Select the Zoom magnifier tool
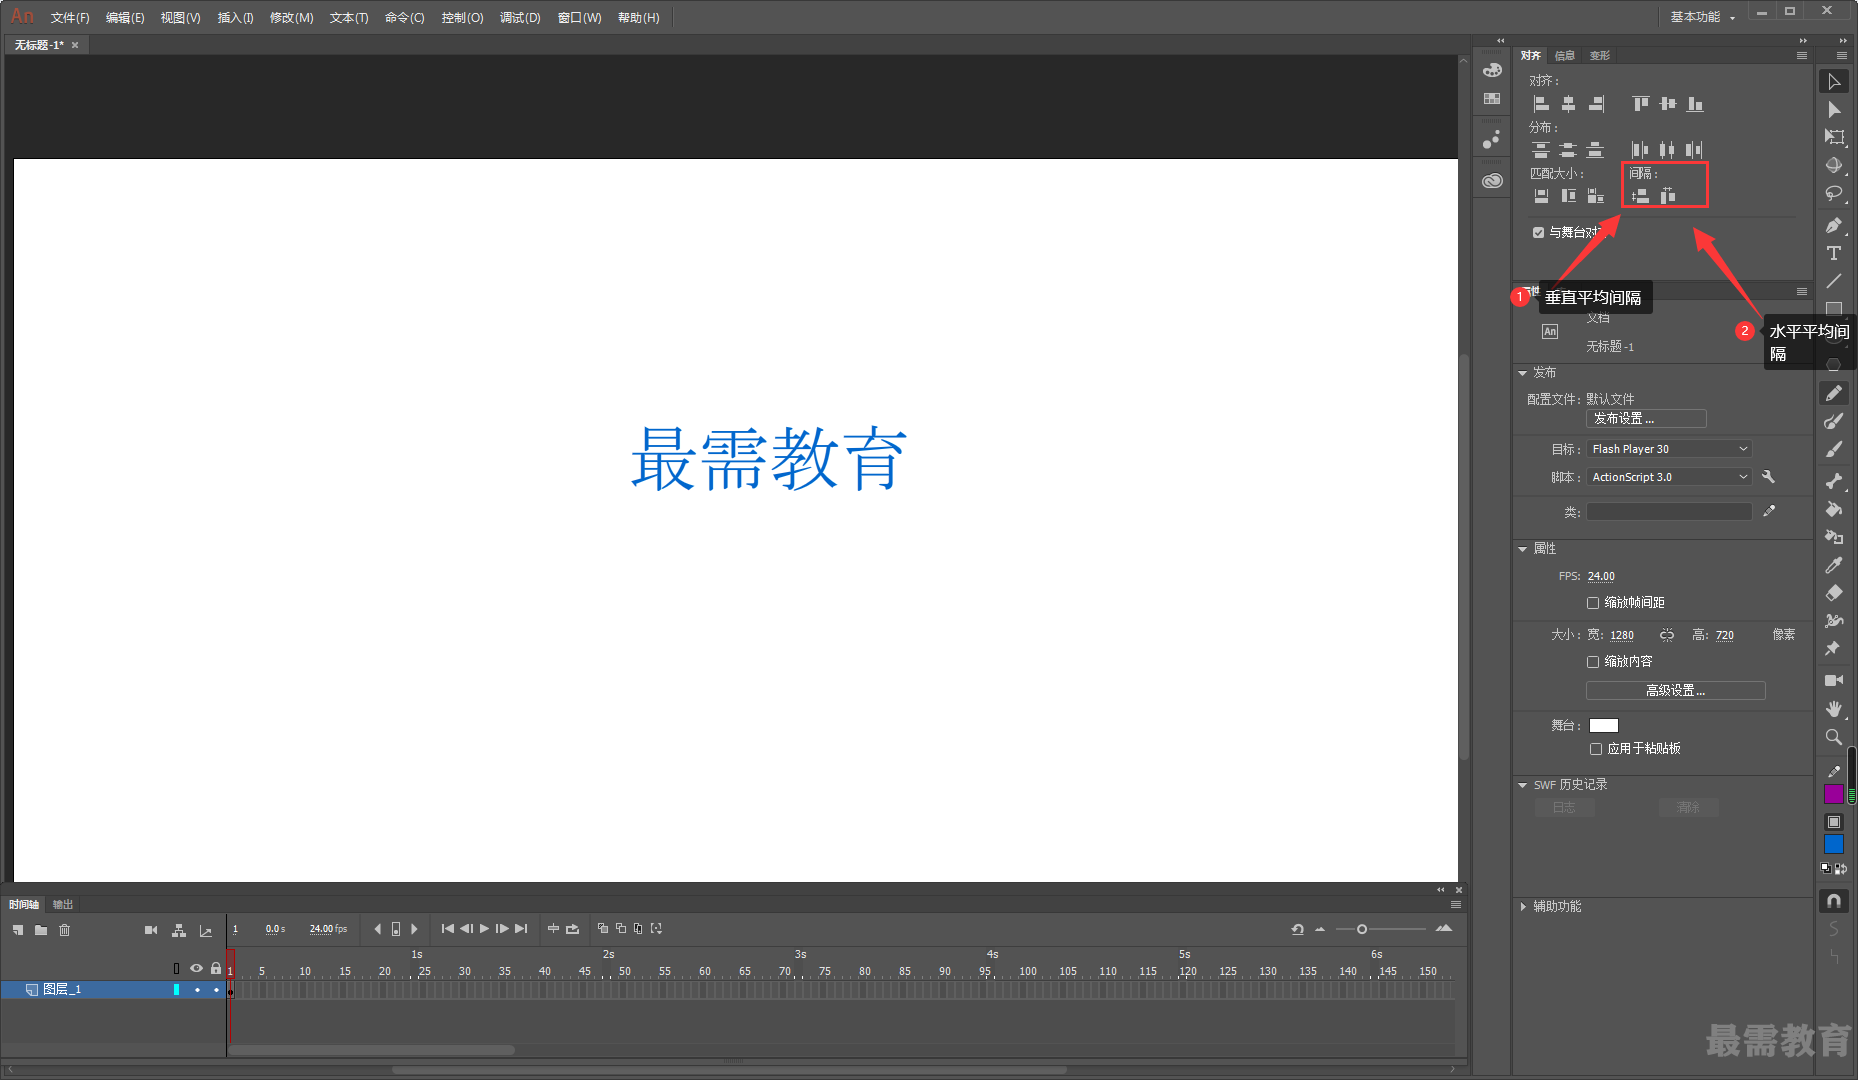 (x=1834, y=737)
